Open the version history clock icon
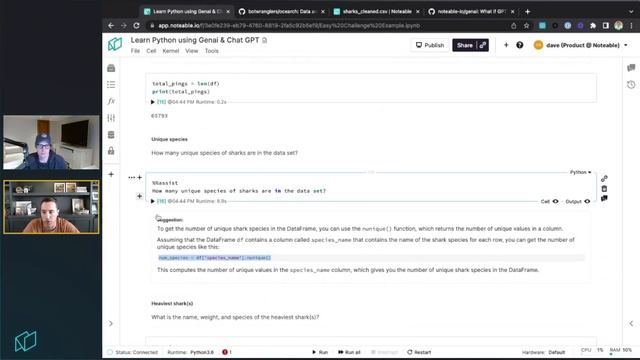 tap(631, 84)
